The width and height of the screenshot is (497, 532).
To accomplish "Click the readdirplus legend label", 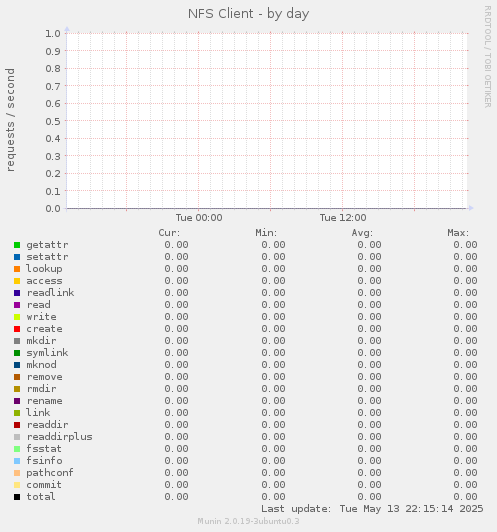I will pos(59,437).
